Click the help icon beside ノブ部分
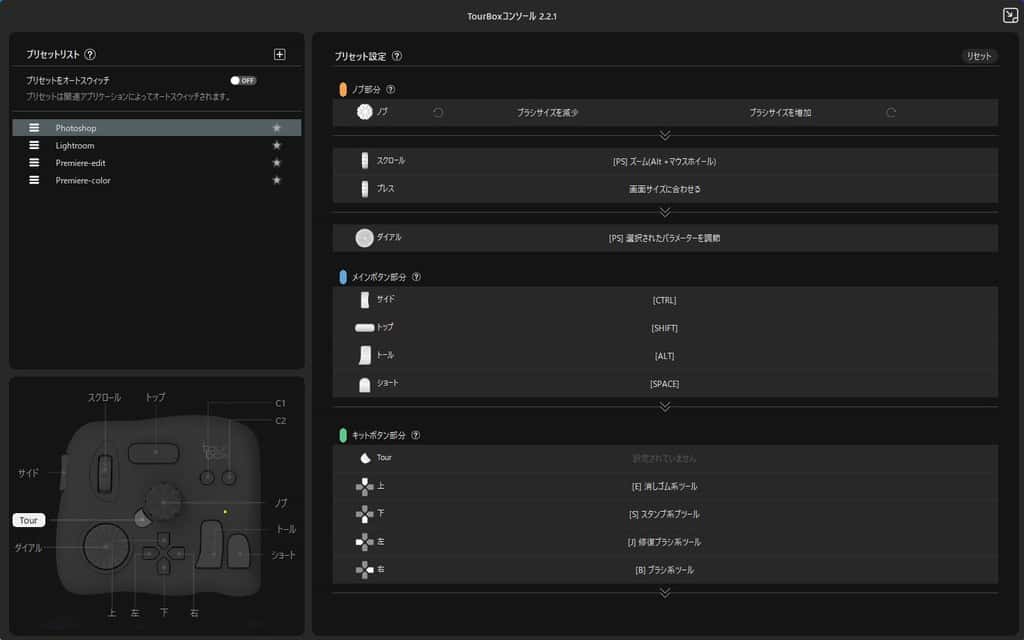 click(x=391, y=89)
